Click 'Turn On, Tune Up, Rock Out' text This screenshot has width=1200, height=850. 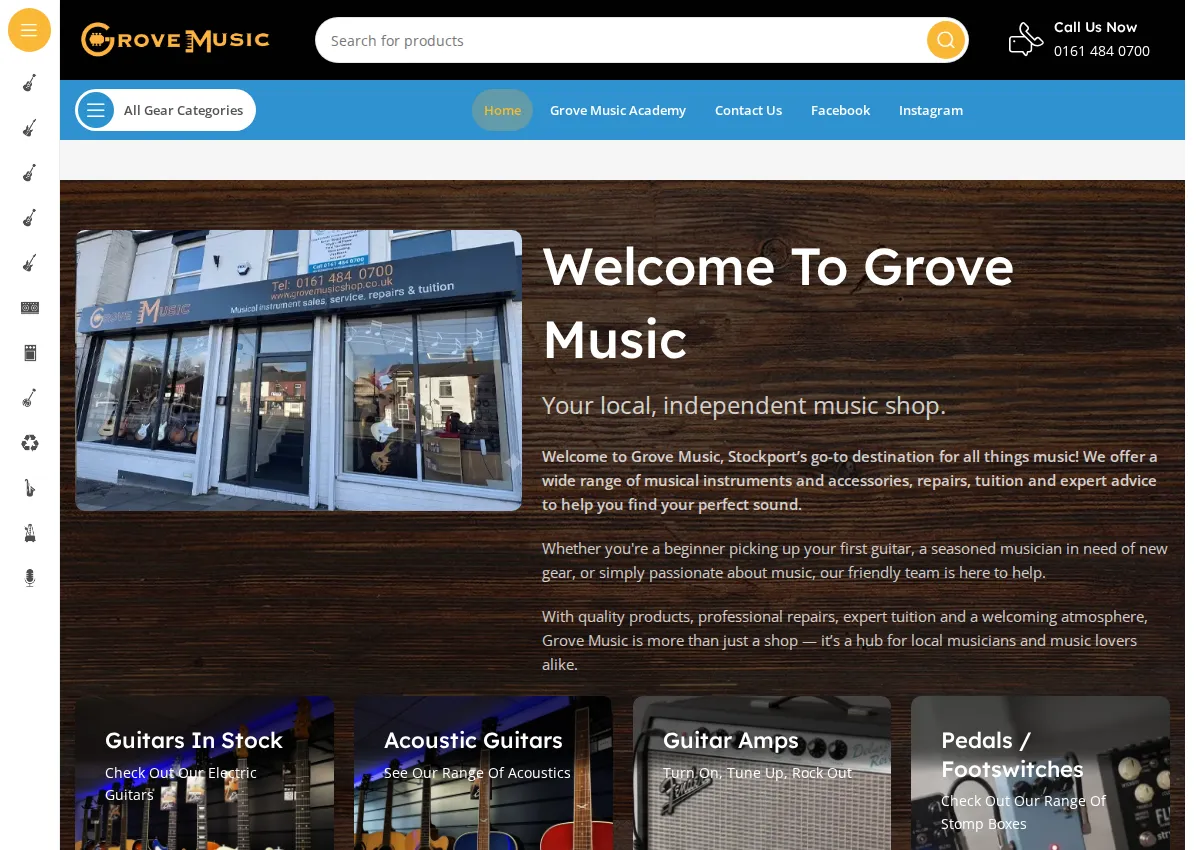757,773
